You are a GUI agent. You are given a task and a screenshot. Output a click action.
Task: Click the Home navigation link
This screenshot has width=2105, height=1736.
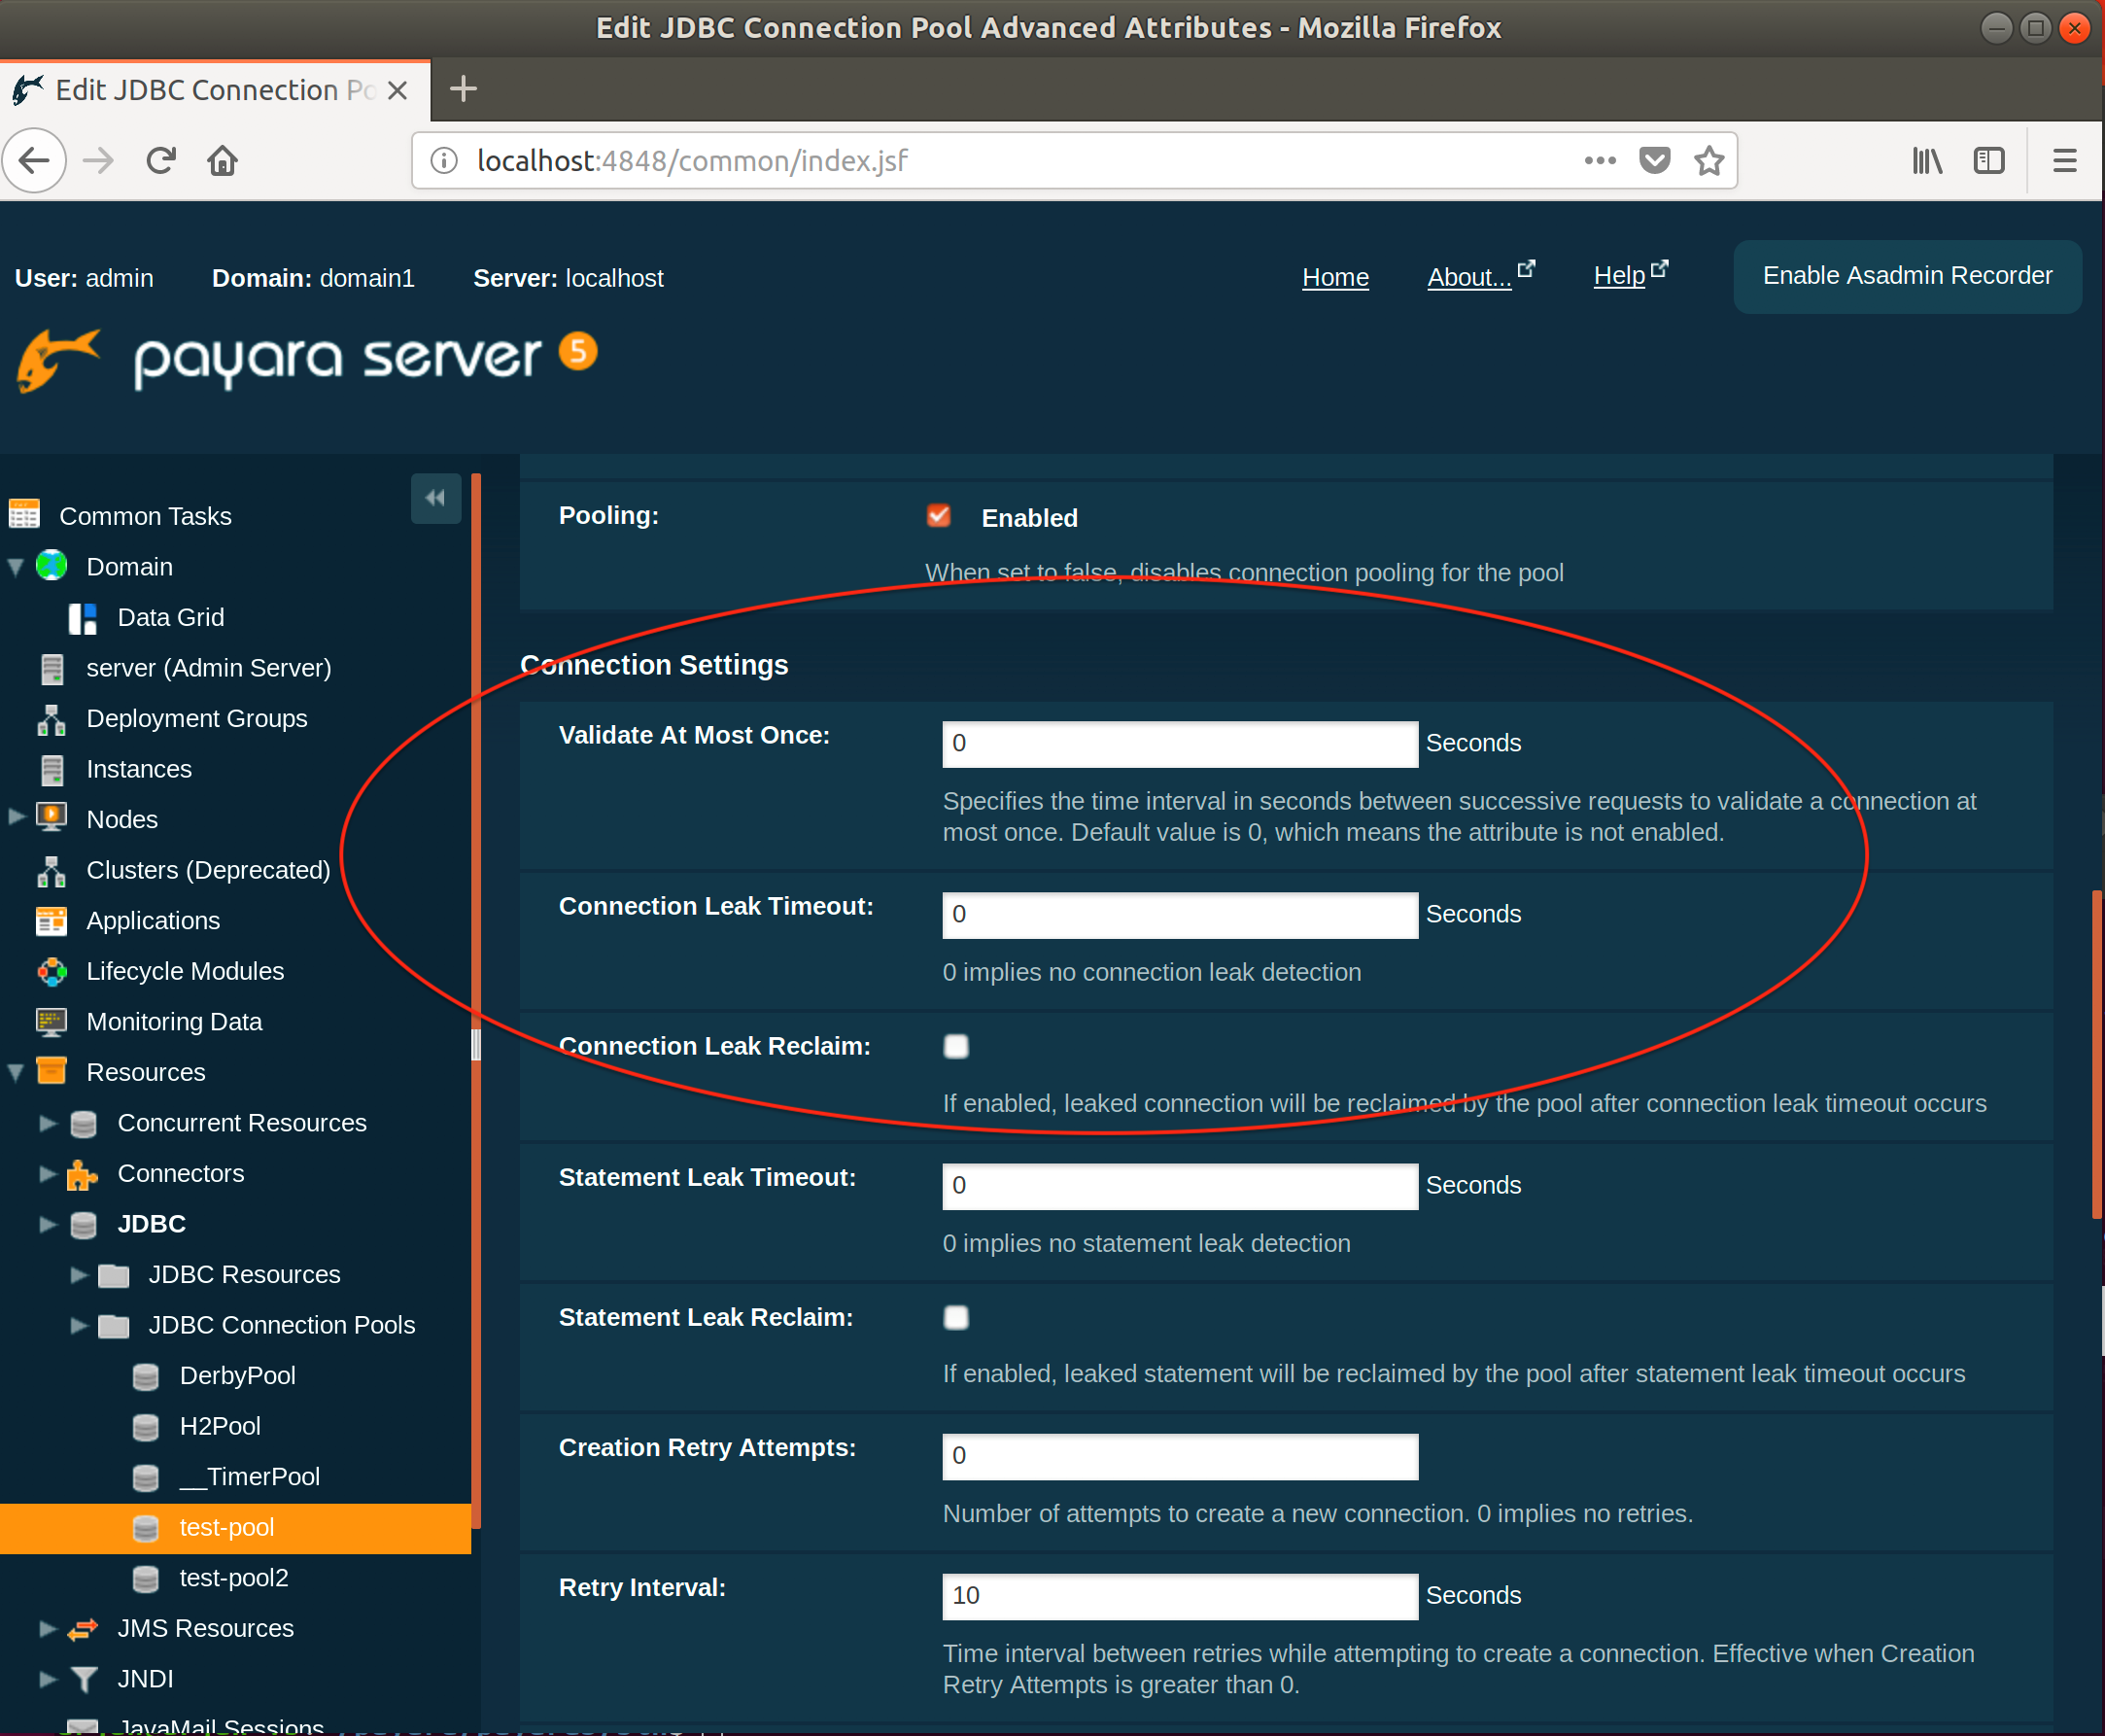click(1334, 274)
